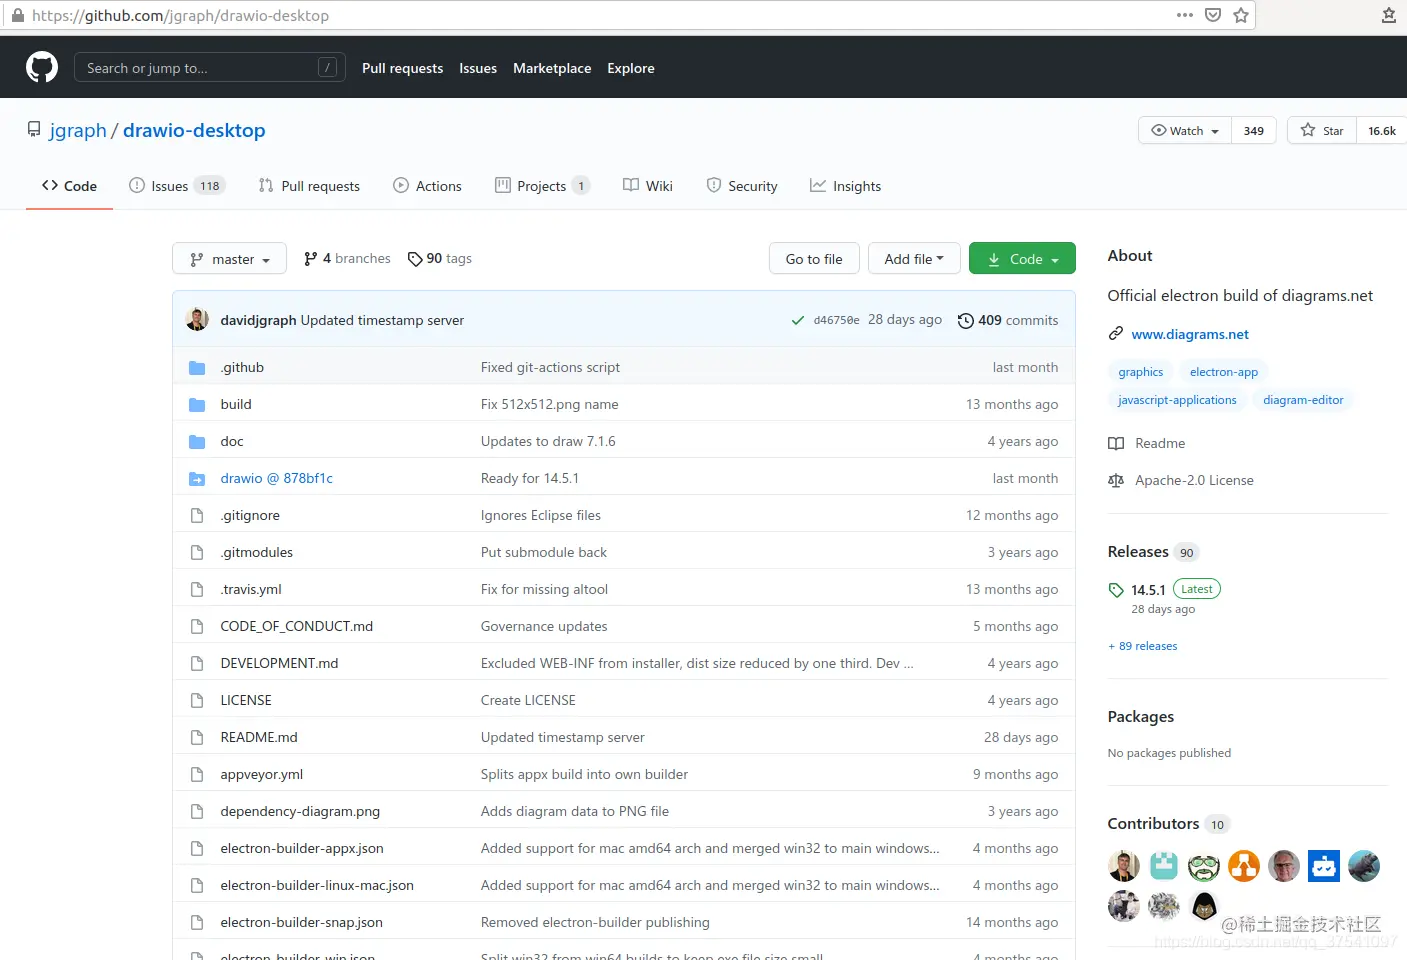Open the Insights tab
1407x960 pixels.
point(845,186)
